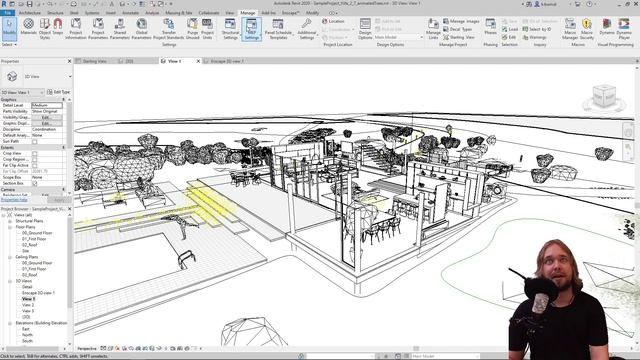640x360 pixels.
Task: Open the Main Model design option dropdown
Action: click(x=398, y=37)
